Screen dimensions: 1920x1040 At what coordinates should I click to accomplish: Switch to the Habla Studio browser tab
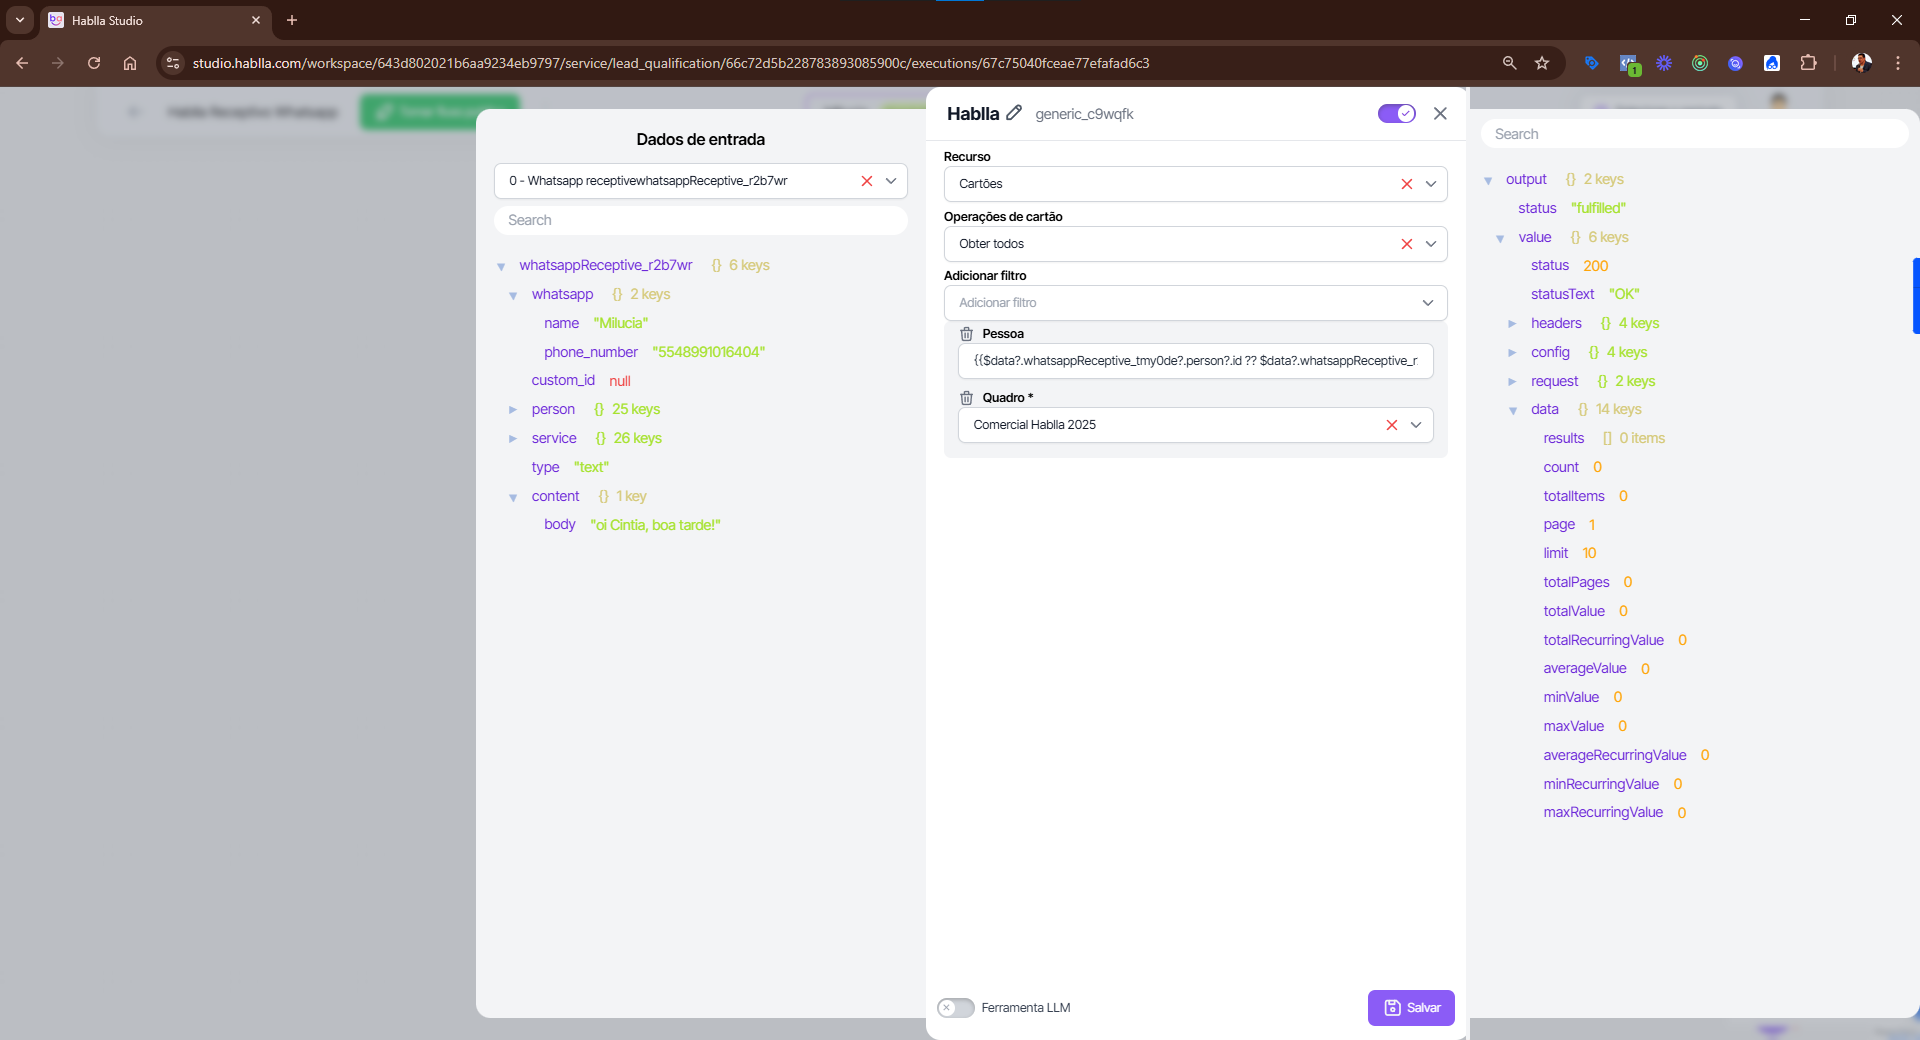point(150,20)
